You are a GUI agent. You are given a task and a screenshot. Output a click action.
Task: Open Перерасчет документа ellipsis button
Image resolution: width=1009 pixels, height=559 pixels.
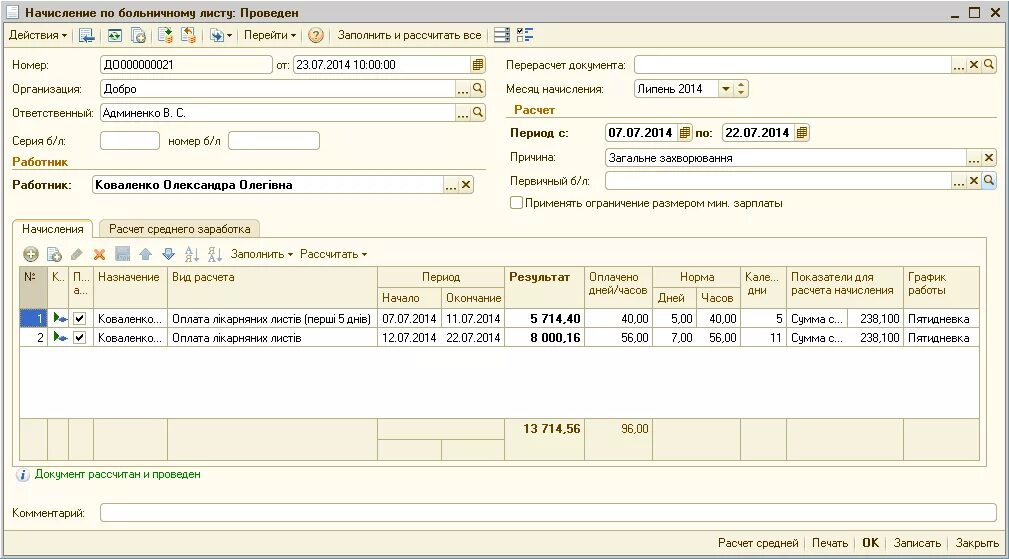[959, 64]
